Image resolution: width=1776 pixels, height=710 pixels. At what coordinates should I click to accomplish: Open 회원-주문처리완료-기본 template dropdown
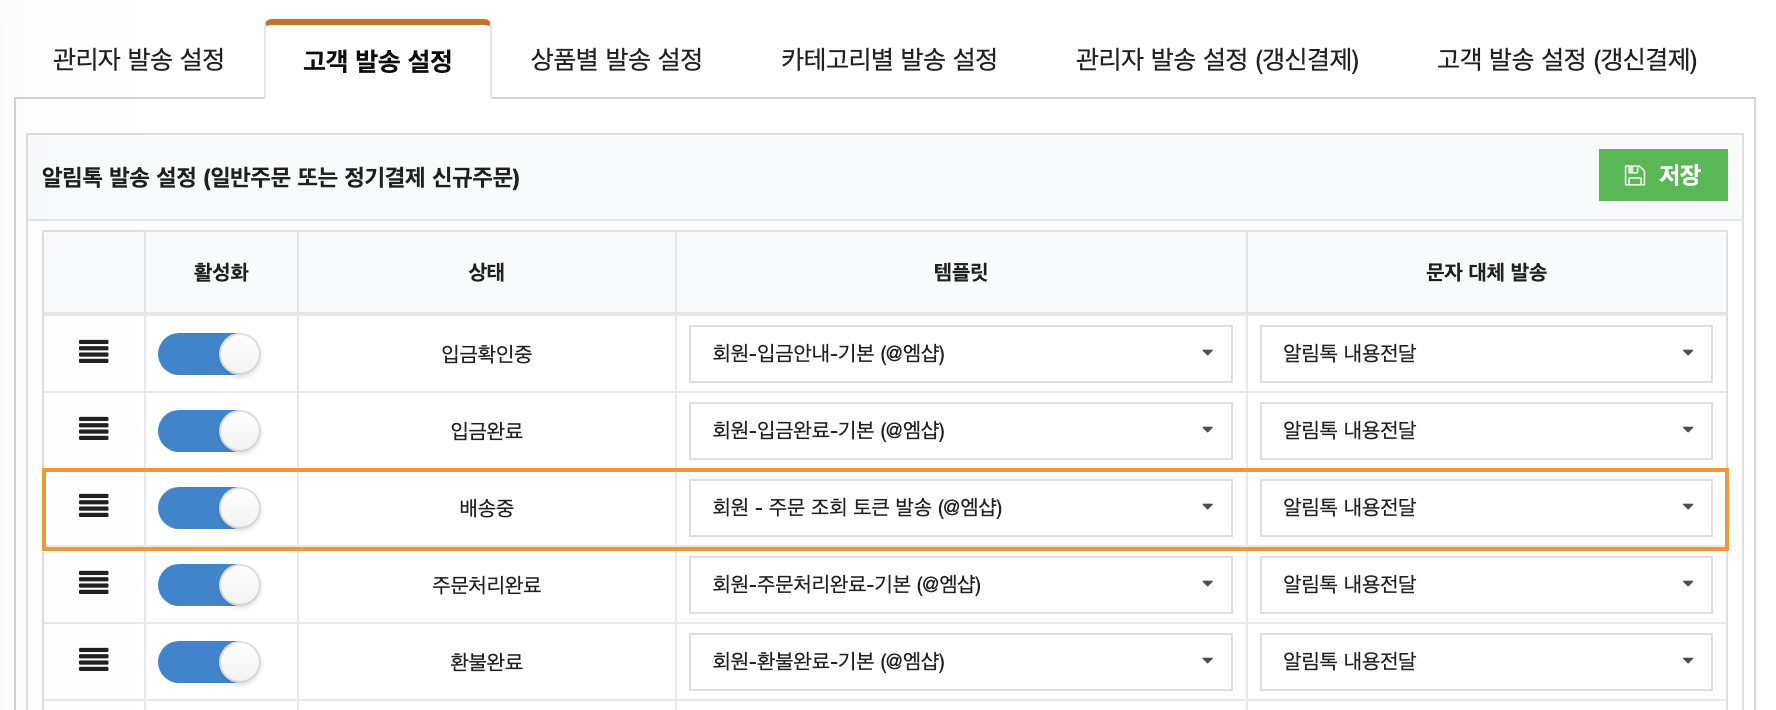(x=960, y=584)
